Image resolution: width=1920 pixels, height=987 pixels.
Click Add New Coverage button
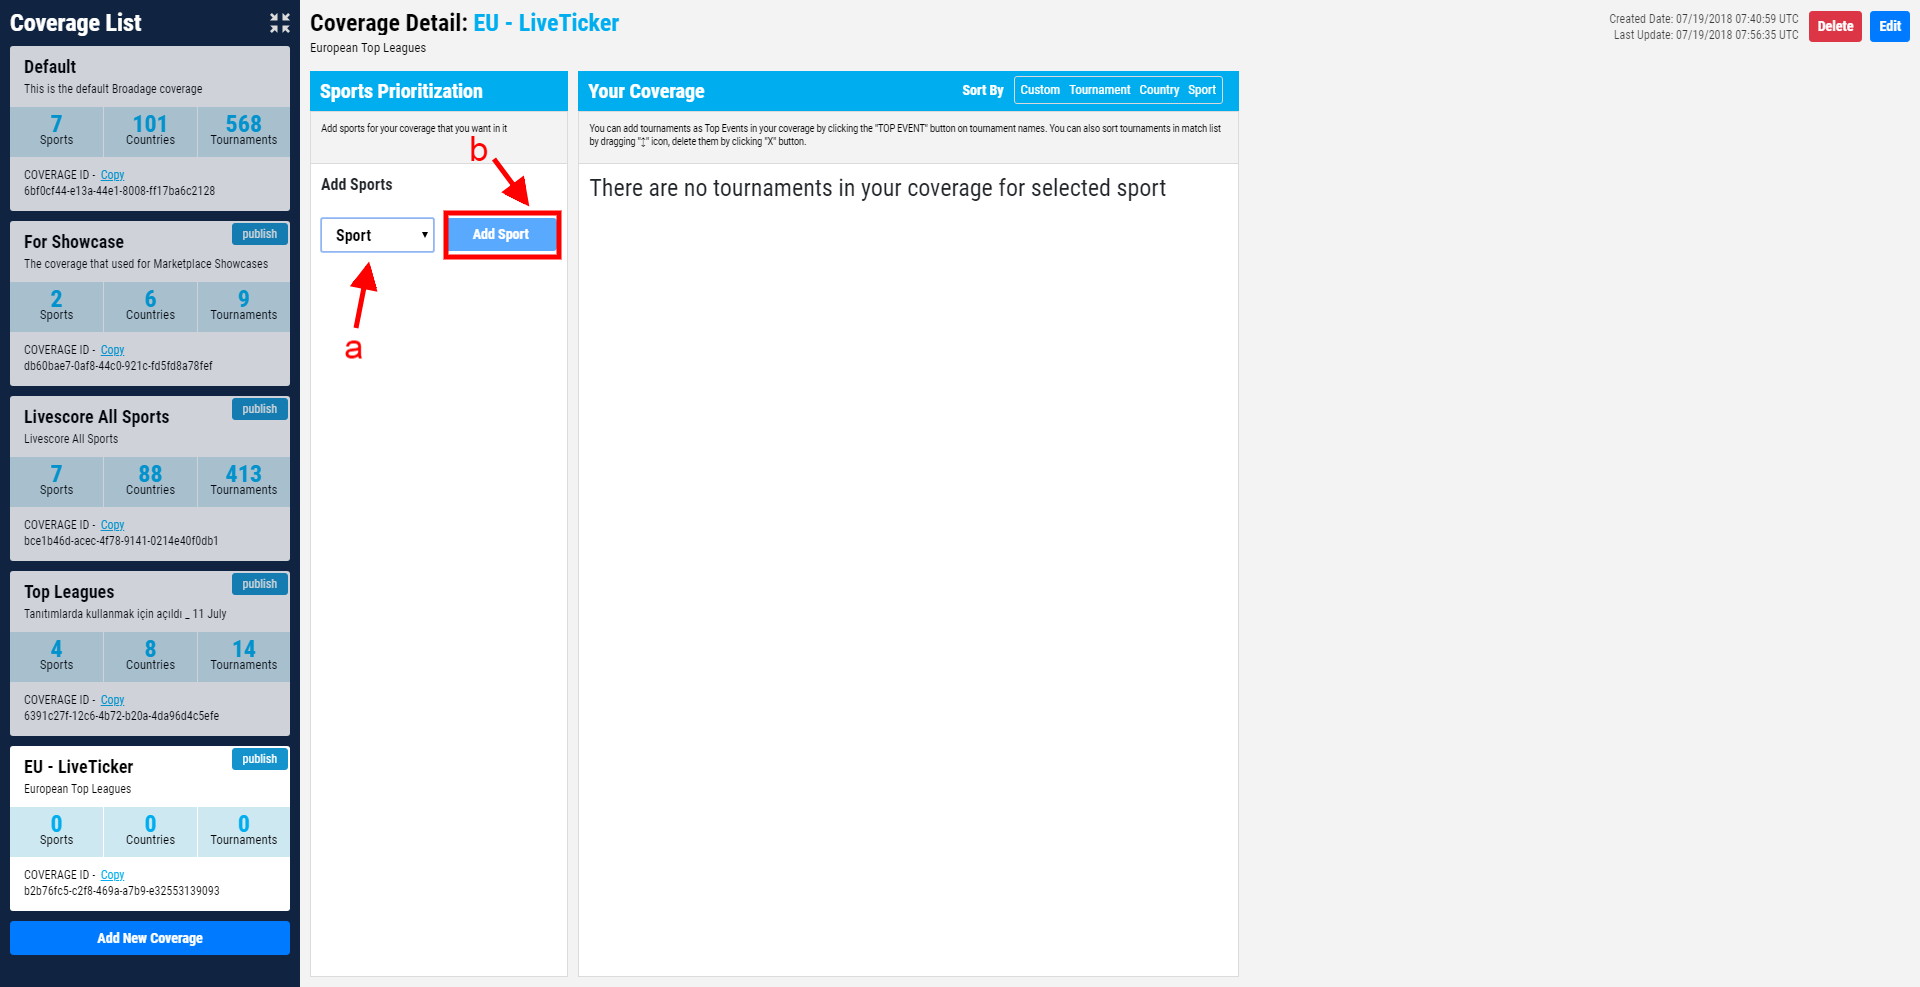150,938
